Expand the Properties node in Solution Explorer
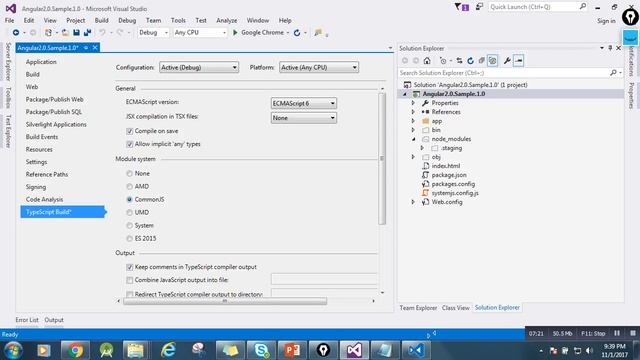Viewport: 640px width, 360px height. (x=413, y=103)
